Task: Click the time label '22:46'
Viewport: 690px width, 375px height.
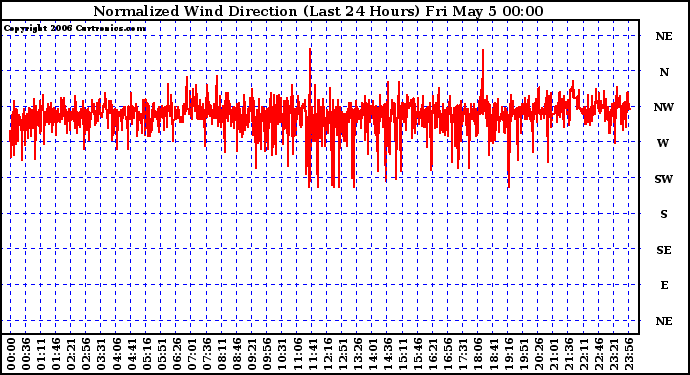Action: tap(598, 354)
